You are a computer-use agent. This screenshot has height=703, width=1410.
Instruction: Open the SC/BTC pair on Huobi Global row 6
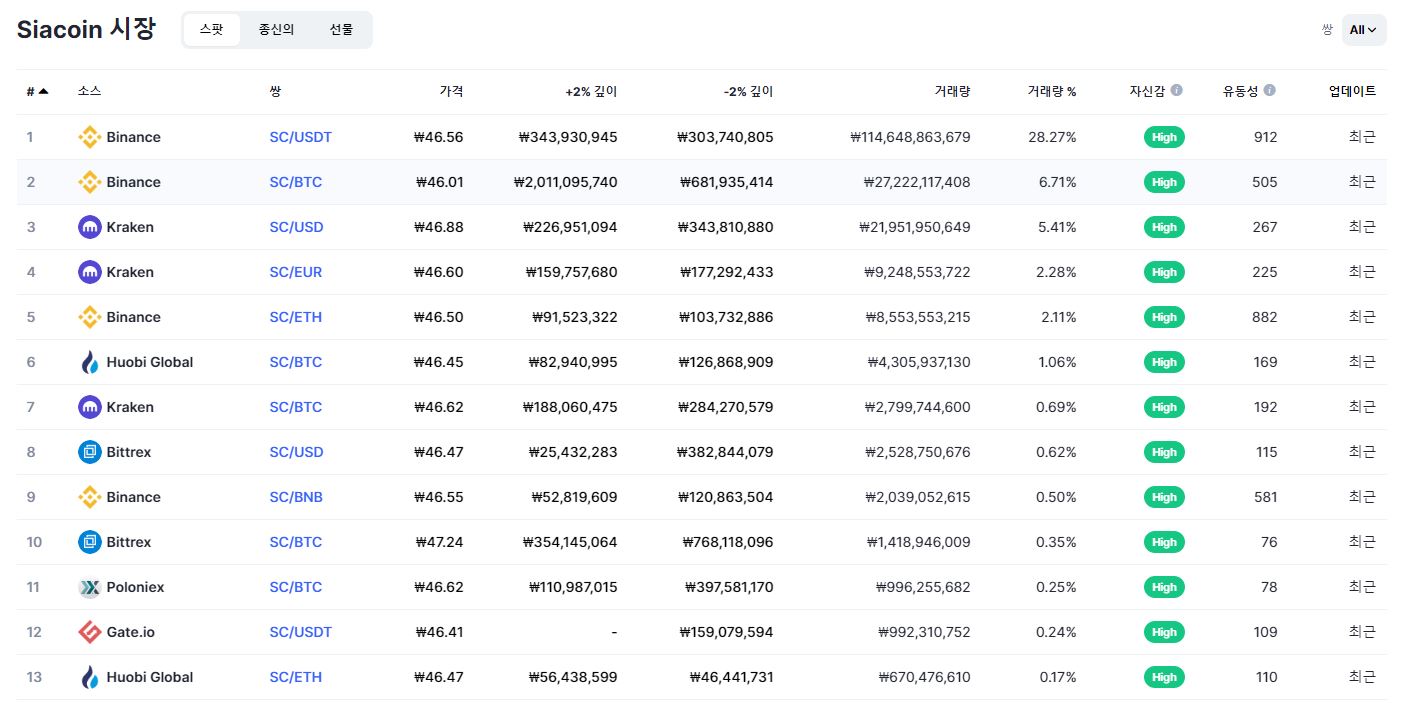point(296,362)
